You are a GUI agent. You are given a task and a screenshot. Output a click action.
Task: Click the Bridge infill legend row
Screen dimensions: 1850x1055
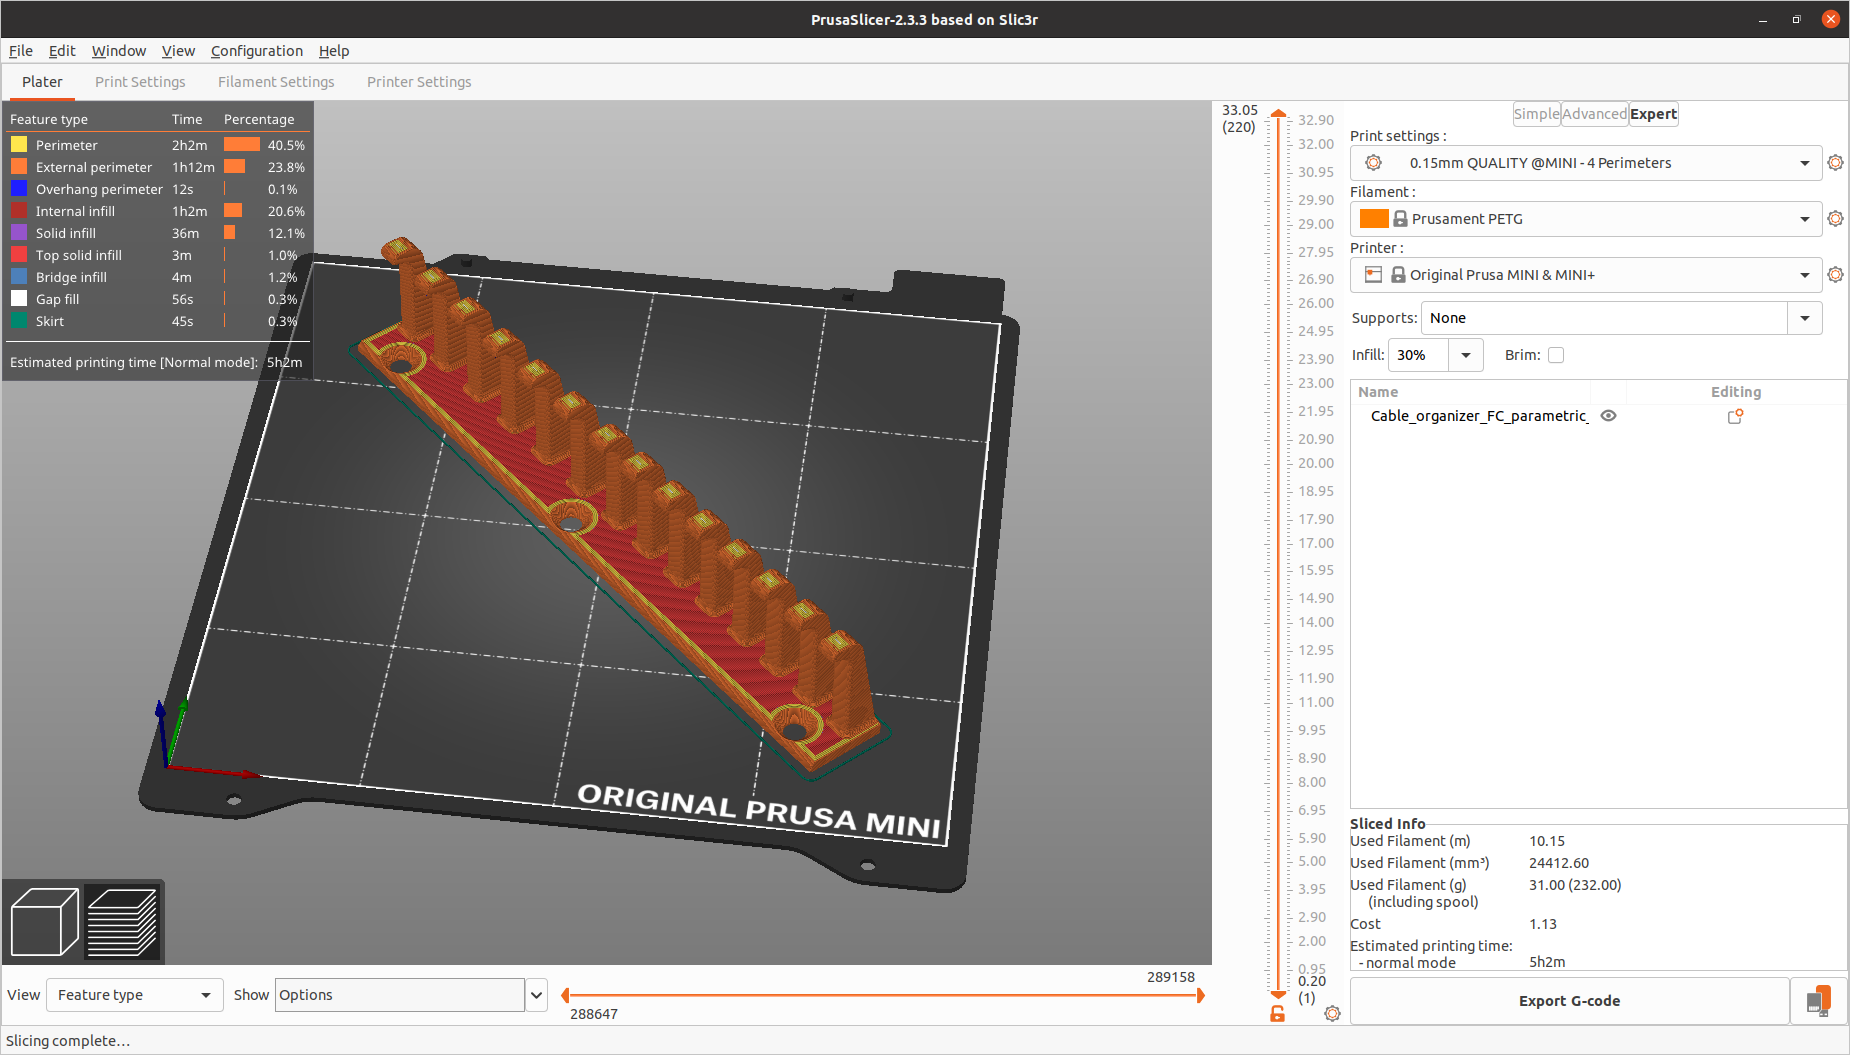pyautogui.click(x=158, y=277)
